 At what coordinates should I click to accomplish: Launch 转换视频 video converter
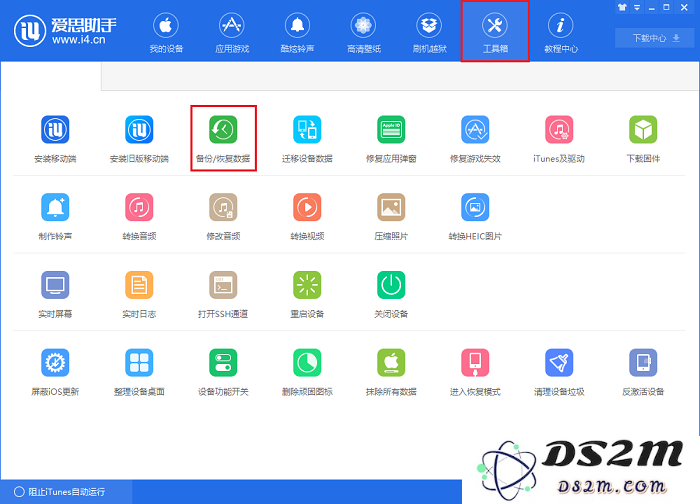click(x=307, y=217)
